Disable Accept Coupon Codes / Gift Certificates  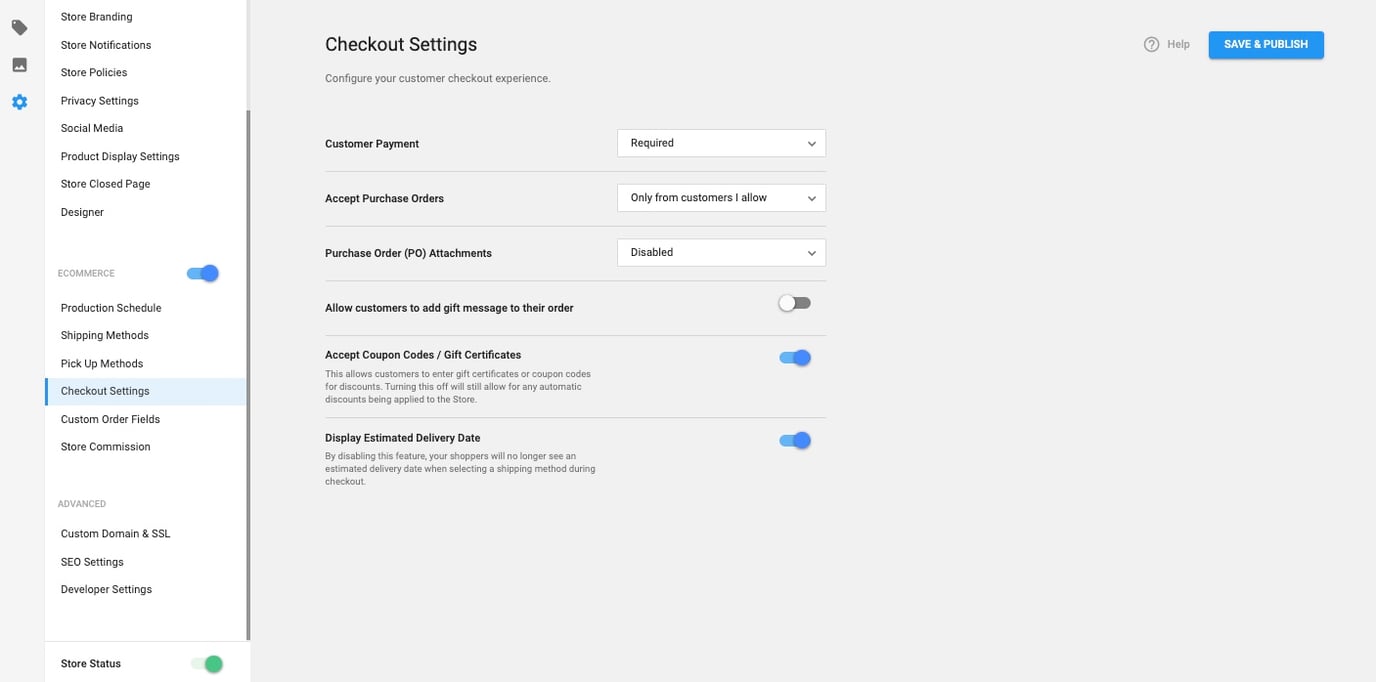(794, 357)
